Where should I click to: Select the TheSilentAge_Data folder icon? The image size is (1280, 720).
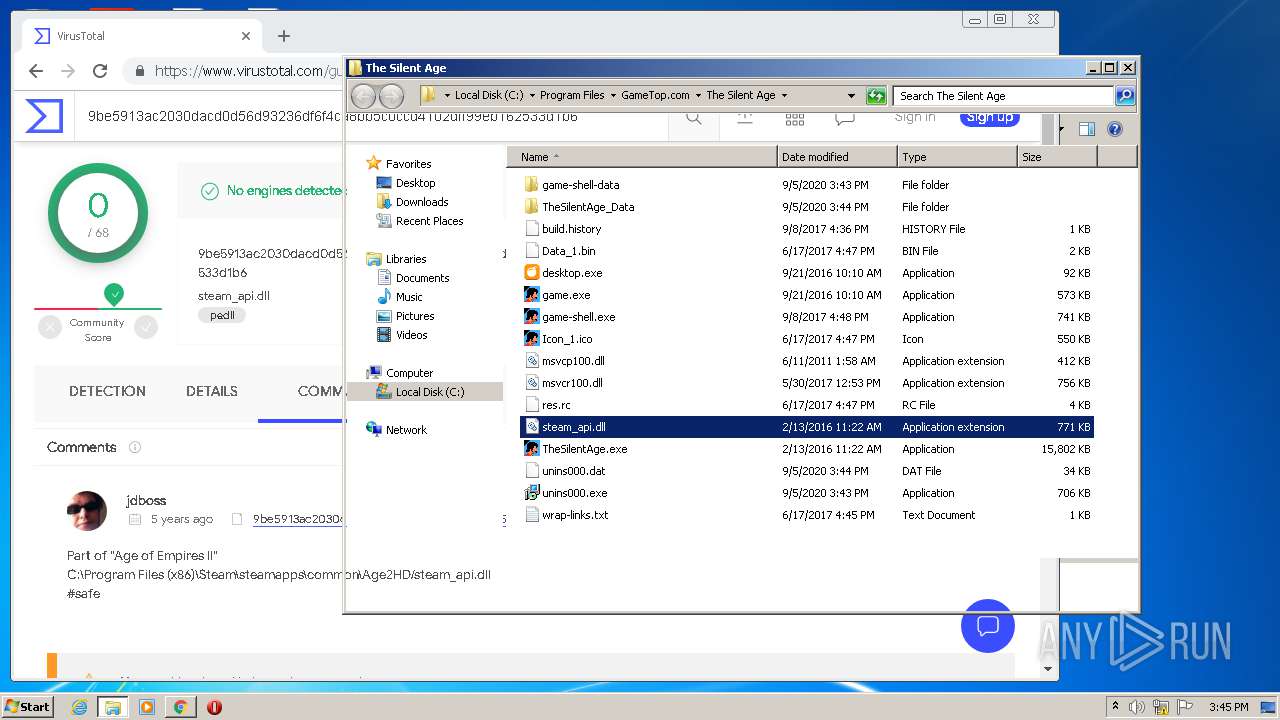532,207
